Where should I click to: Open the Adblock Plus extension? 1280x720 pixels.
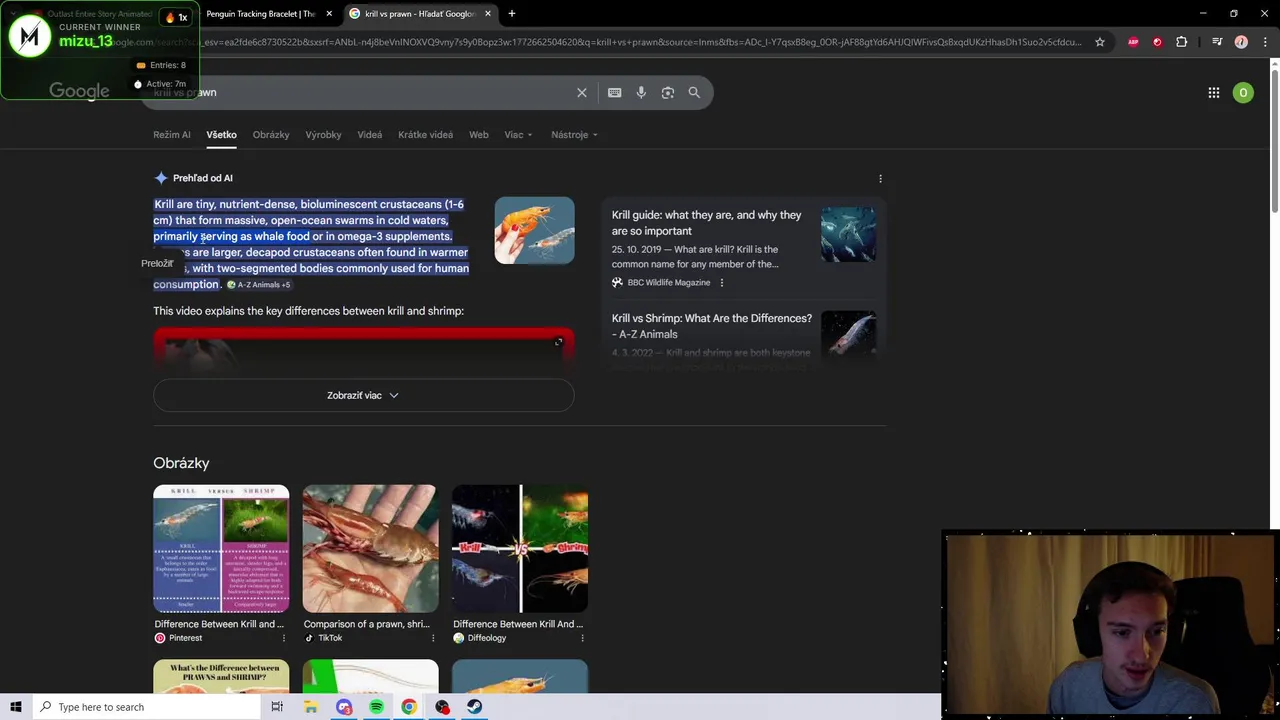(x=1133, y=42)
